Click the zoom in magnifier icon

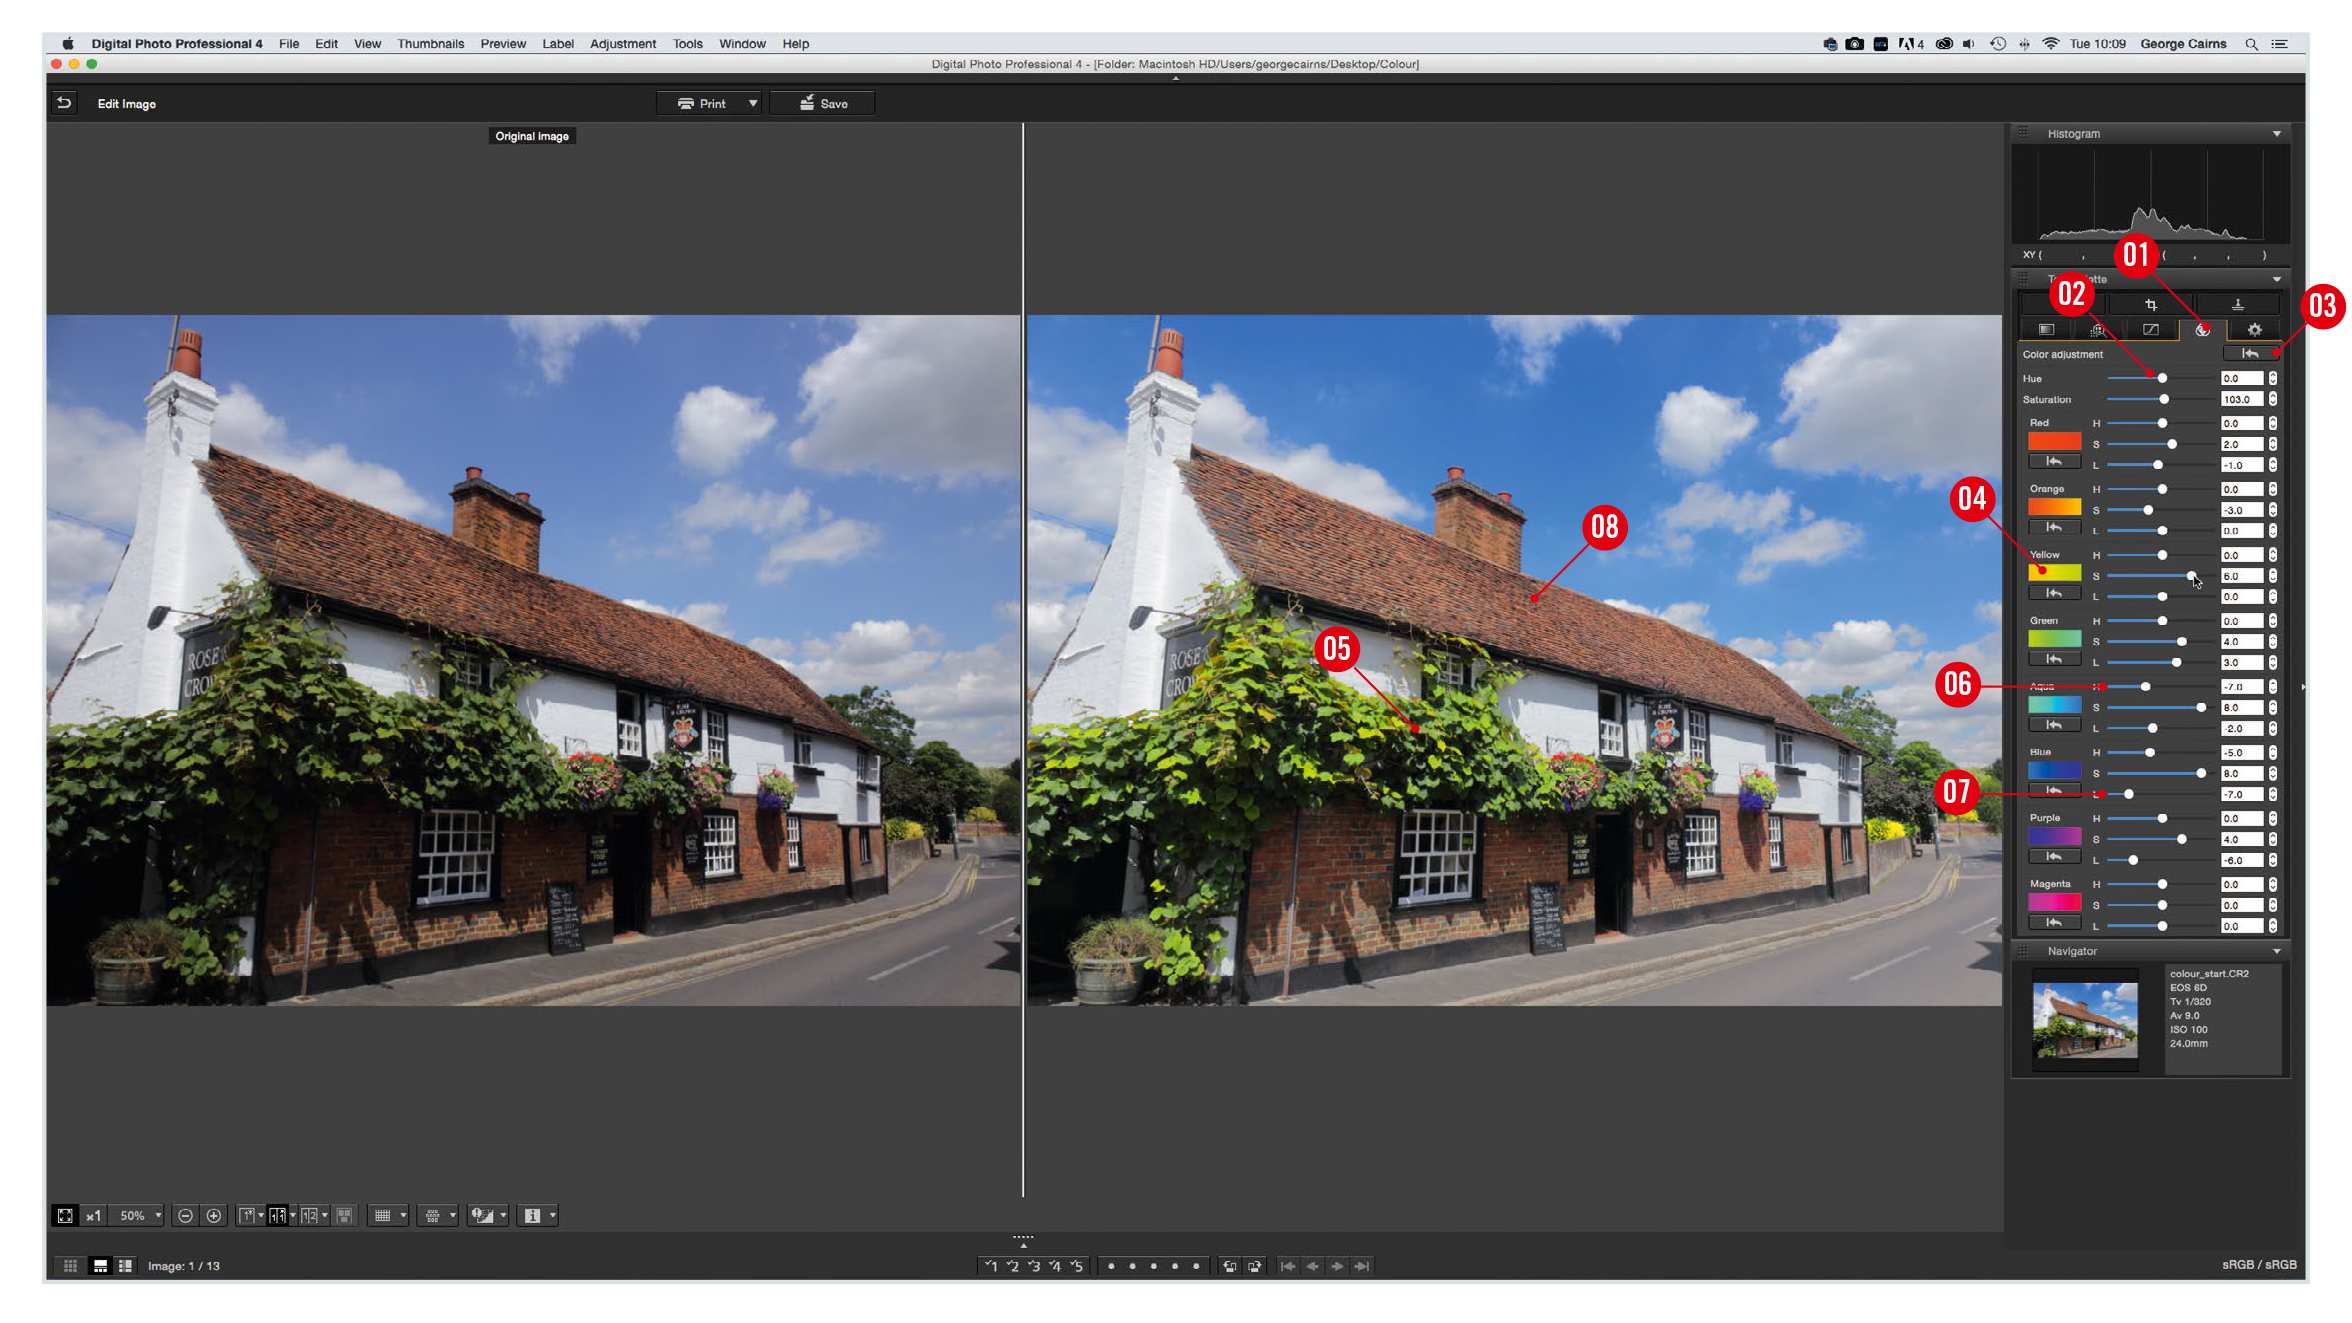point(213,1215)
